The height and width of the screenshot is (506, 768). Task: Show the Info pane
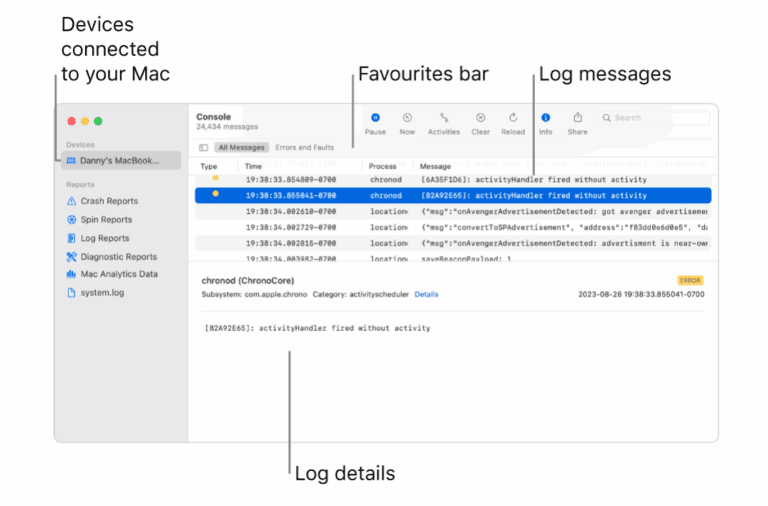[x=545, y=118]
